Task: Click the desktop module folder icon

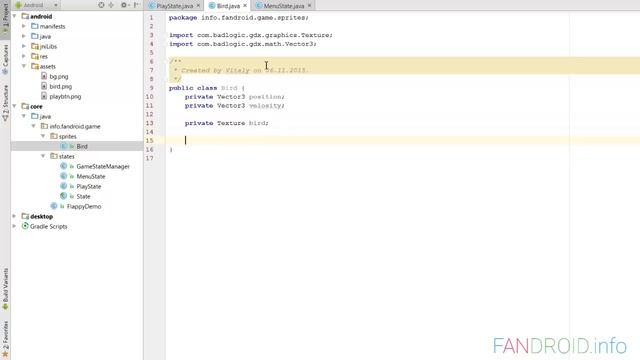Action: (25, 216)
